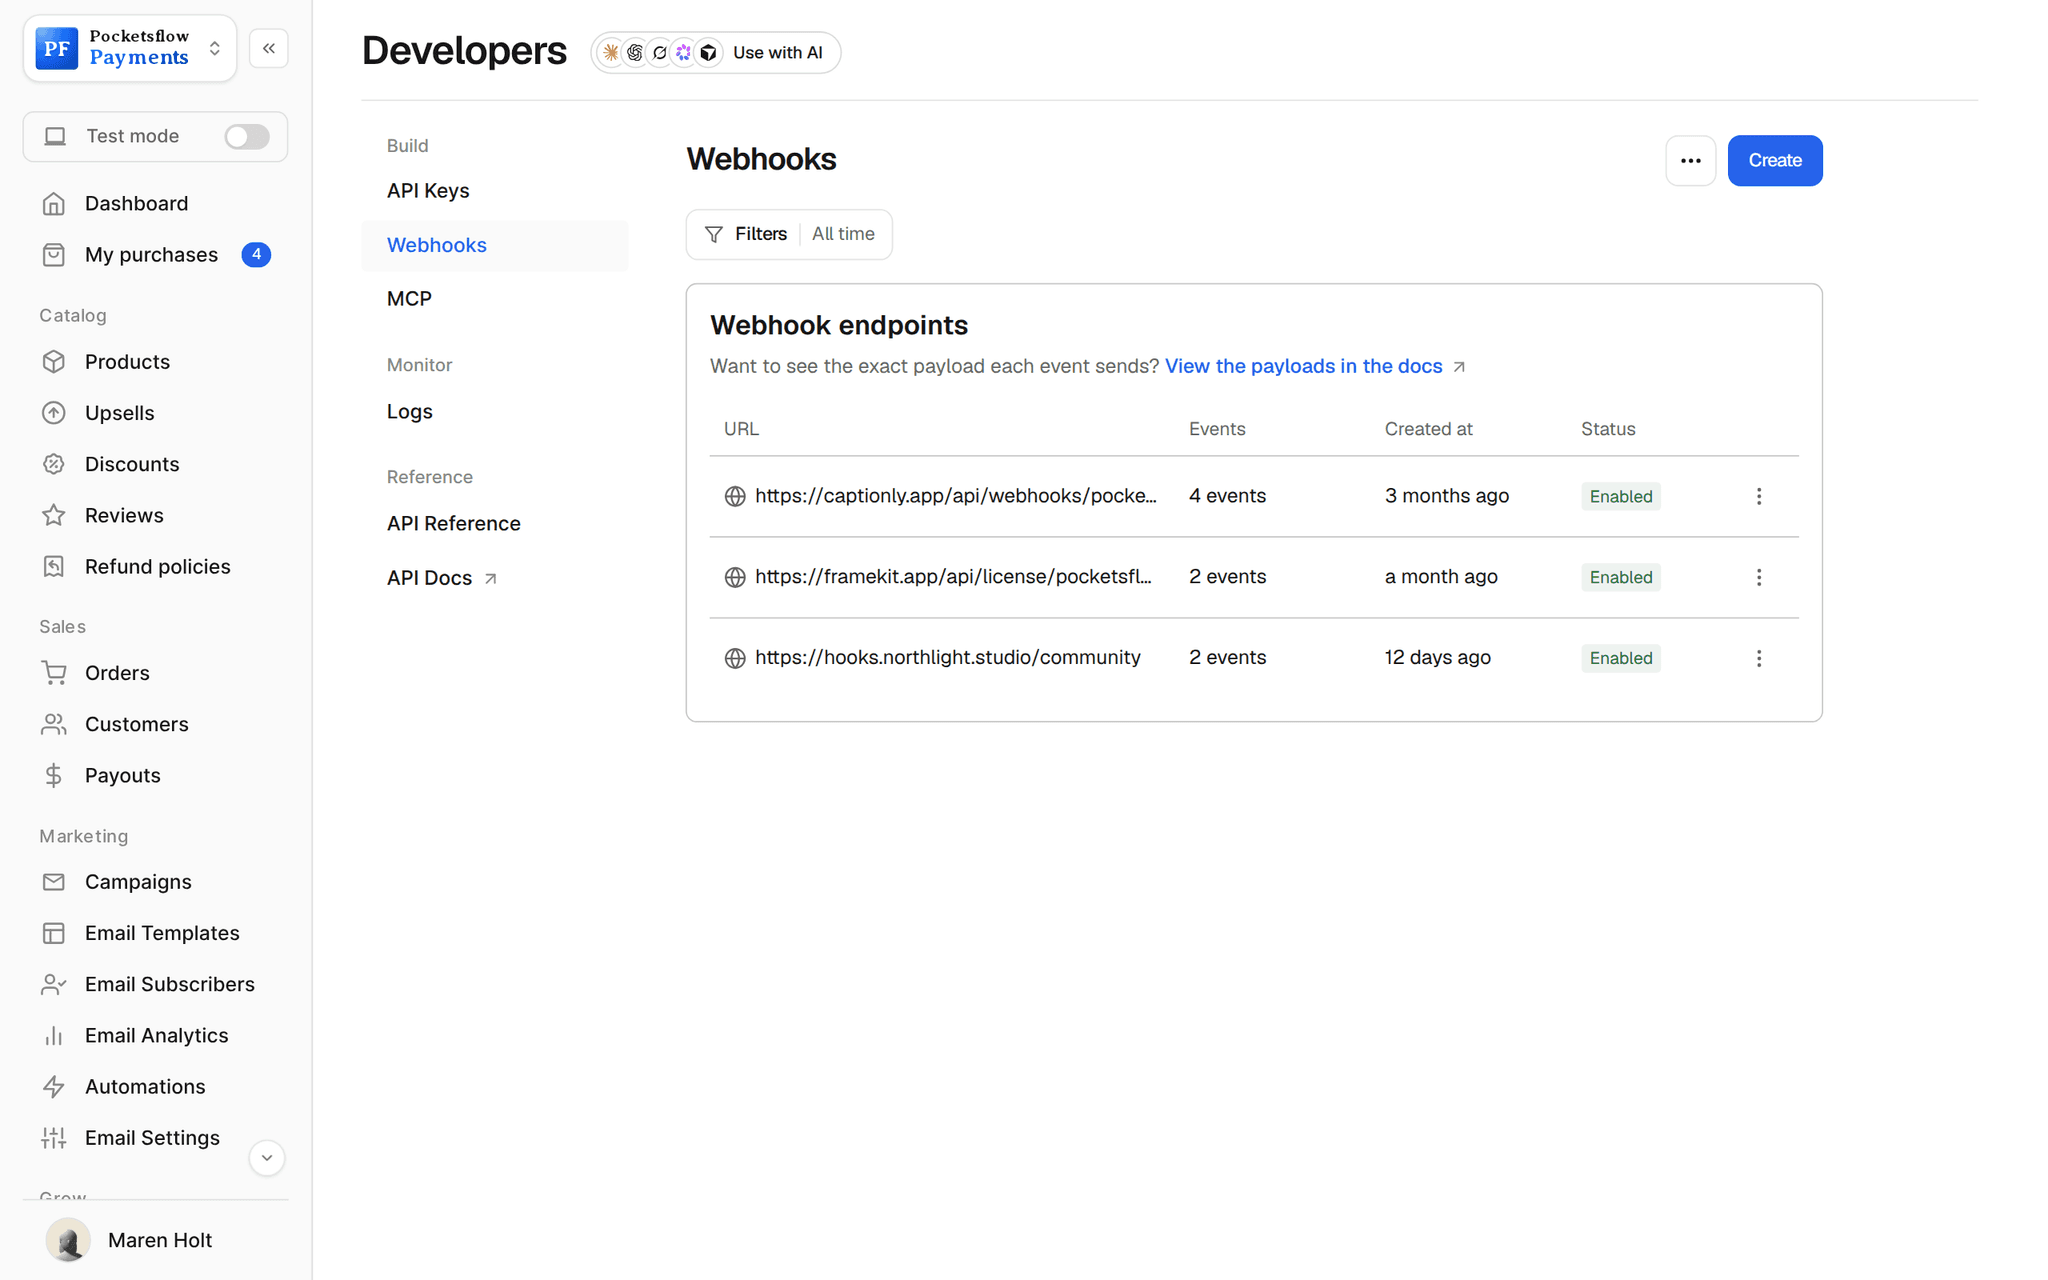Open the three-dot menu beside Create

coord(1691,161)
